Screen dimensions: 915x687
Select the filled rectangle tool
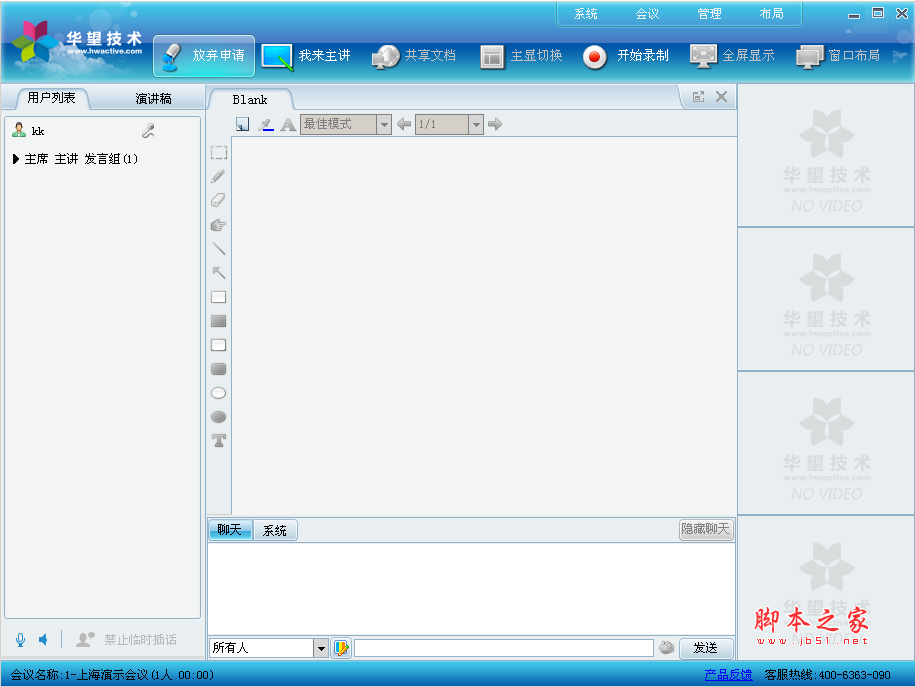point(219,321)
